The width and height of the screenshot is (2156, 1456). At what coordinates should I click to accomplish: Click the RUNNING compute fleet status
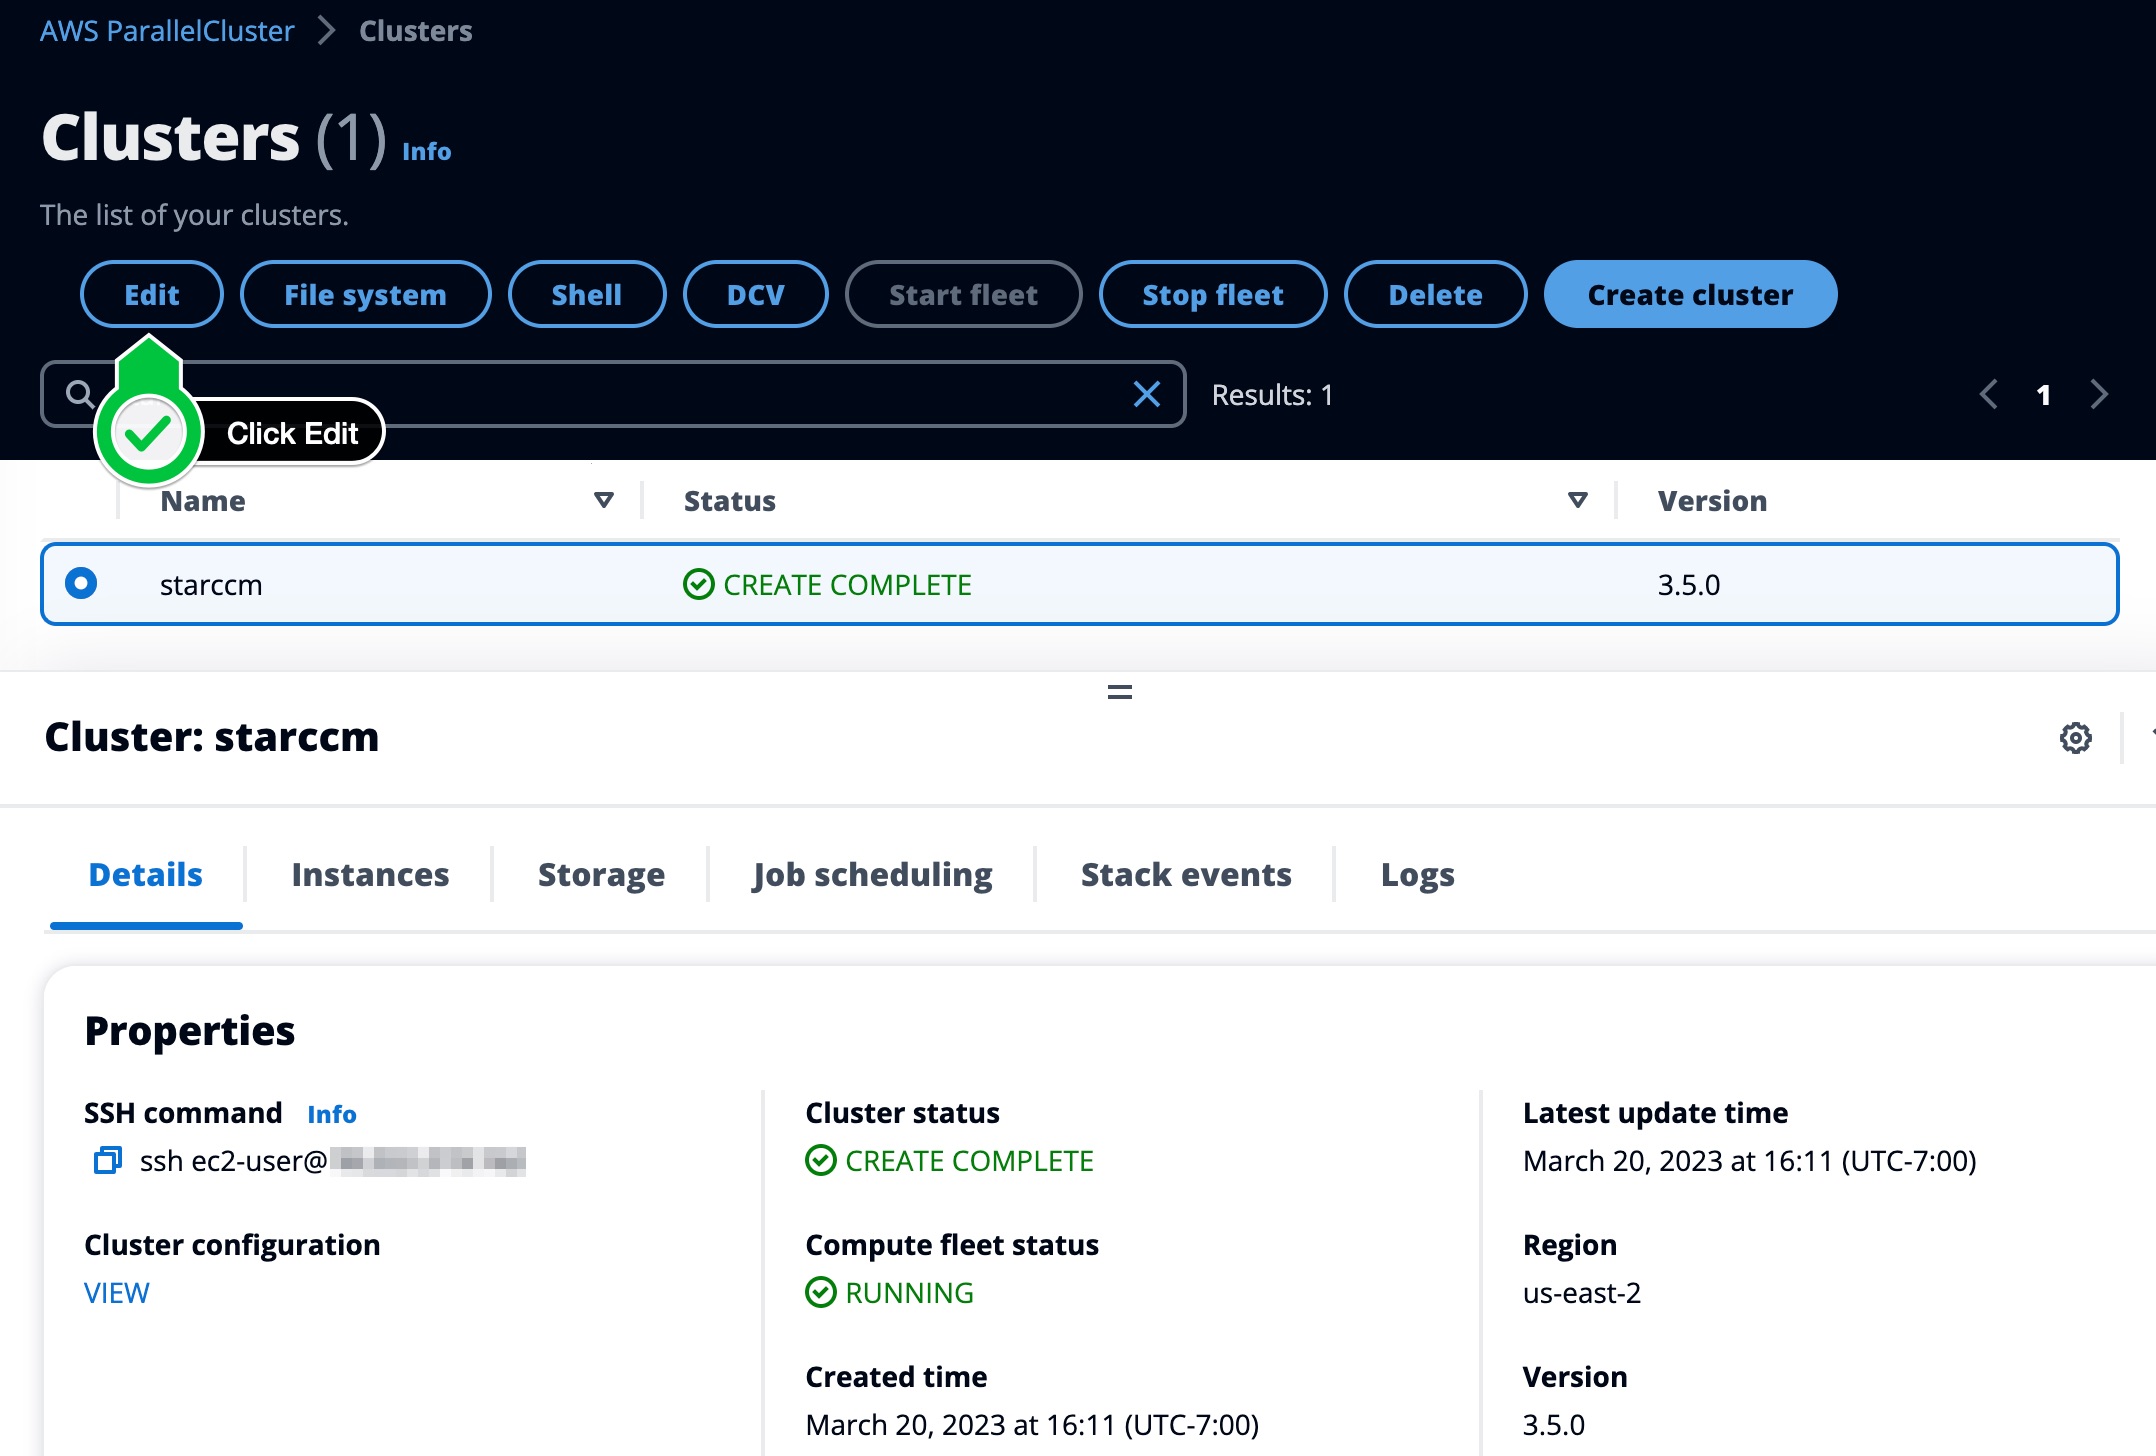(x=889, y=1293)
